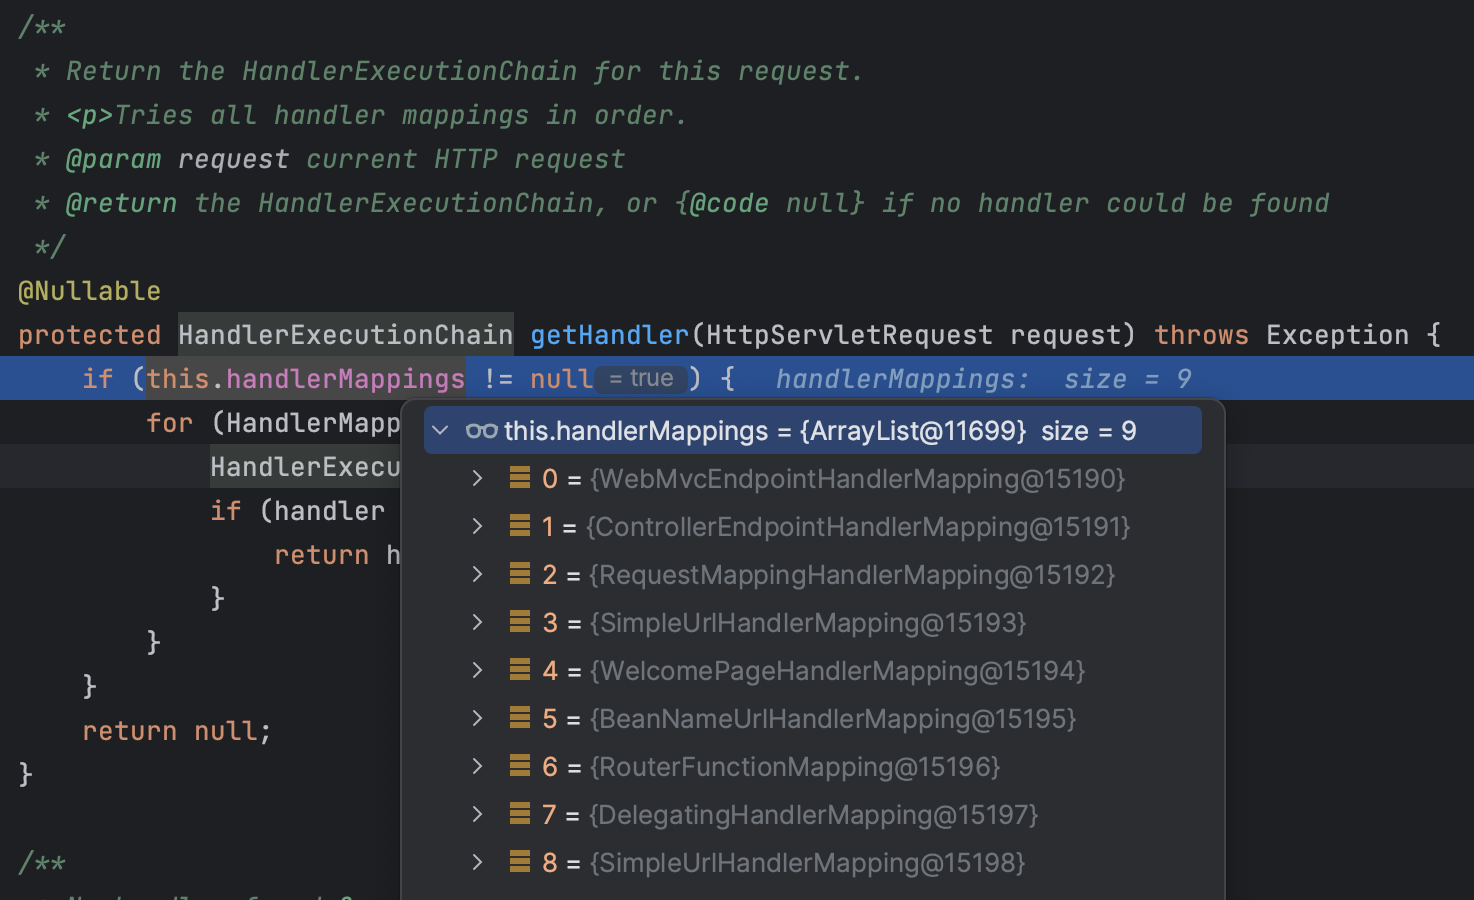Image resolution: width=1474 pixels, height=900 pixels.
Task: Expand entry 3 SimpleUrlHandlerMapping@15193
Action: click(x=477, y=623)
